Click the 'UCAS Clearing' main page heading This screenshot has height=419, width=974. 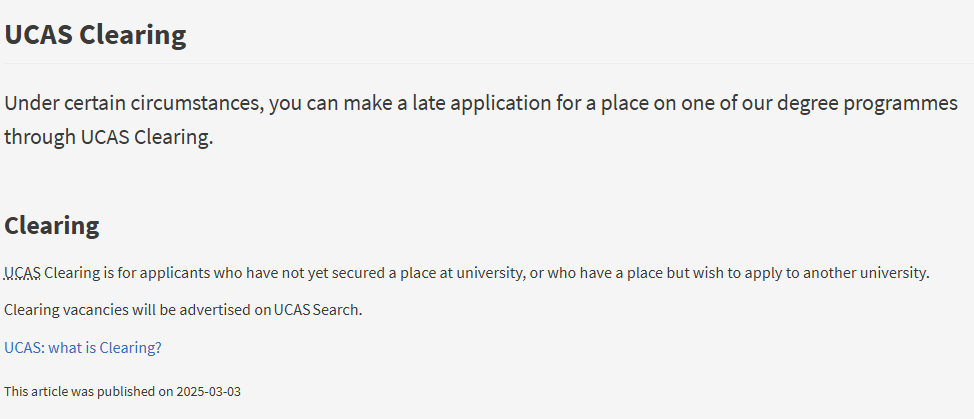pos(95,35)
